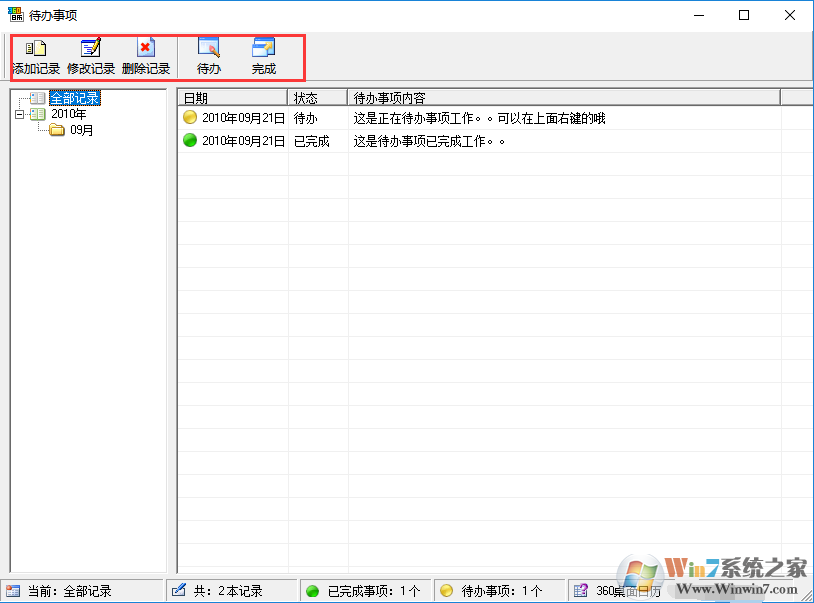Click the 待办 (to-do) toolbar icon
Viewport: 814px width, 603px height.
click(209, 48)
